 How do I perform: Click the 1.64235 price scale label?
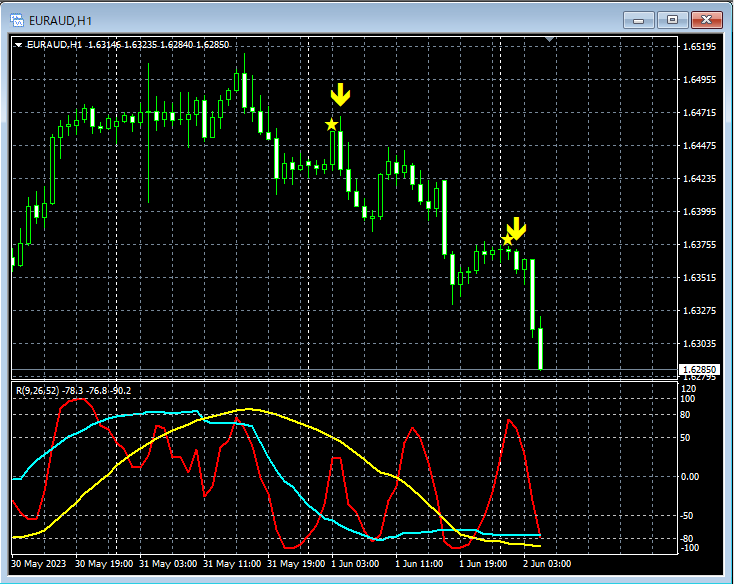pos(700,179)
